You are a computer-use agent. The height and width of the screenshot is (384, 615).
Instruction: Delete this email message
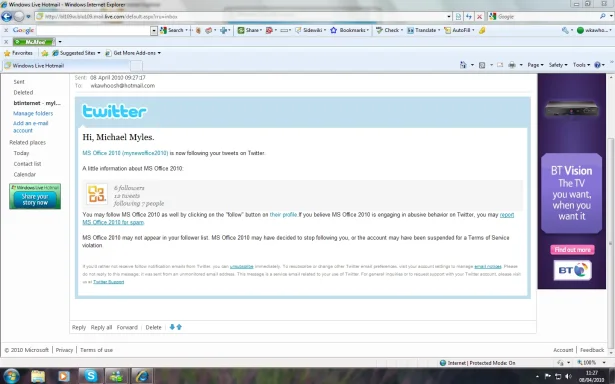tap(153, 327)
